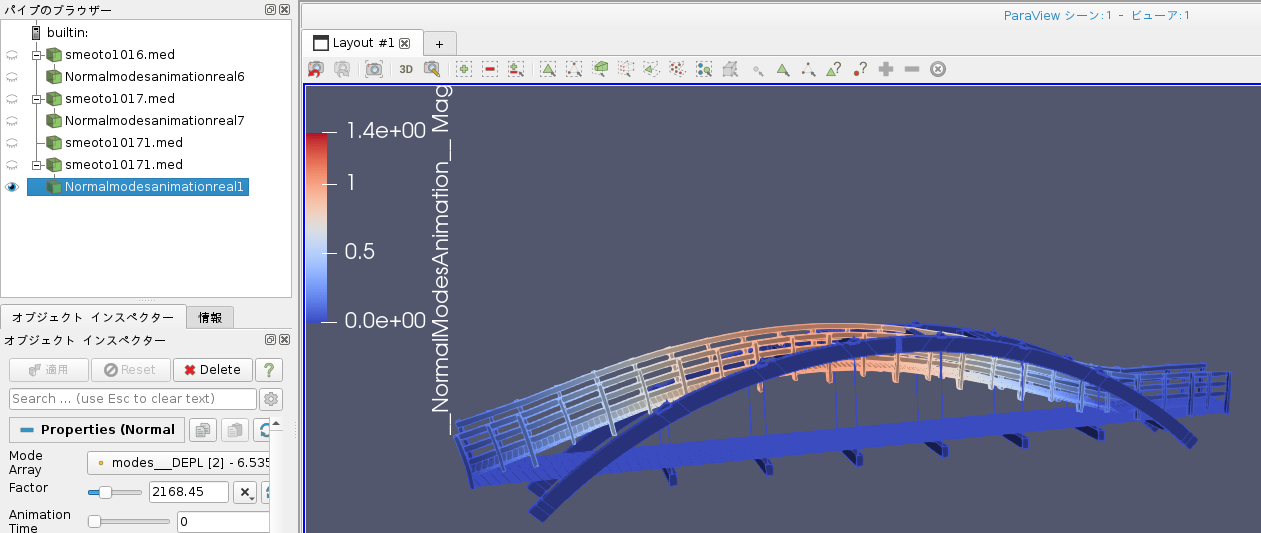Add a new layout tab with plus

[439, 44]
